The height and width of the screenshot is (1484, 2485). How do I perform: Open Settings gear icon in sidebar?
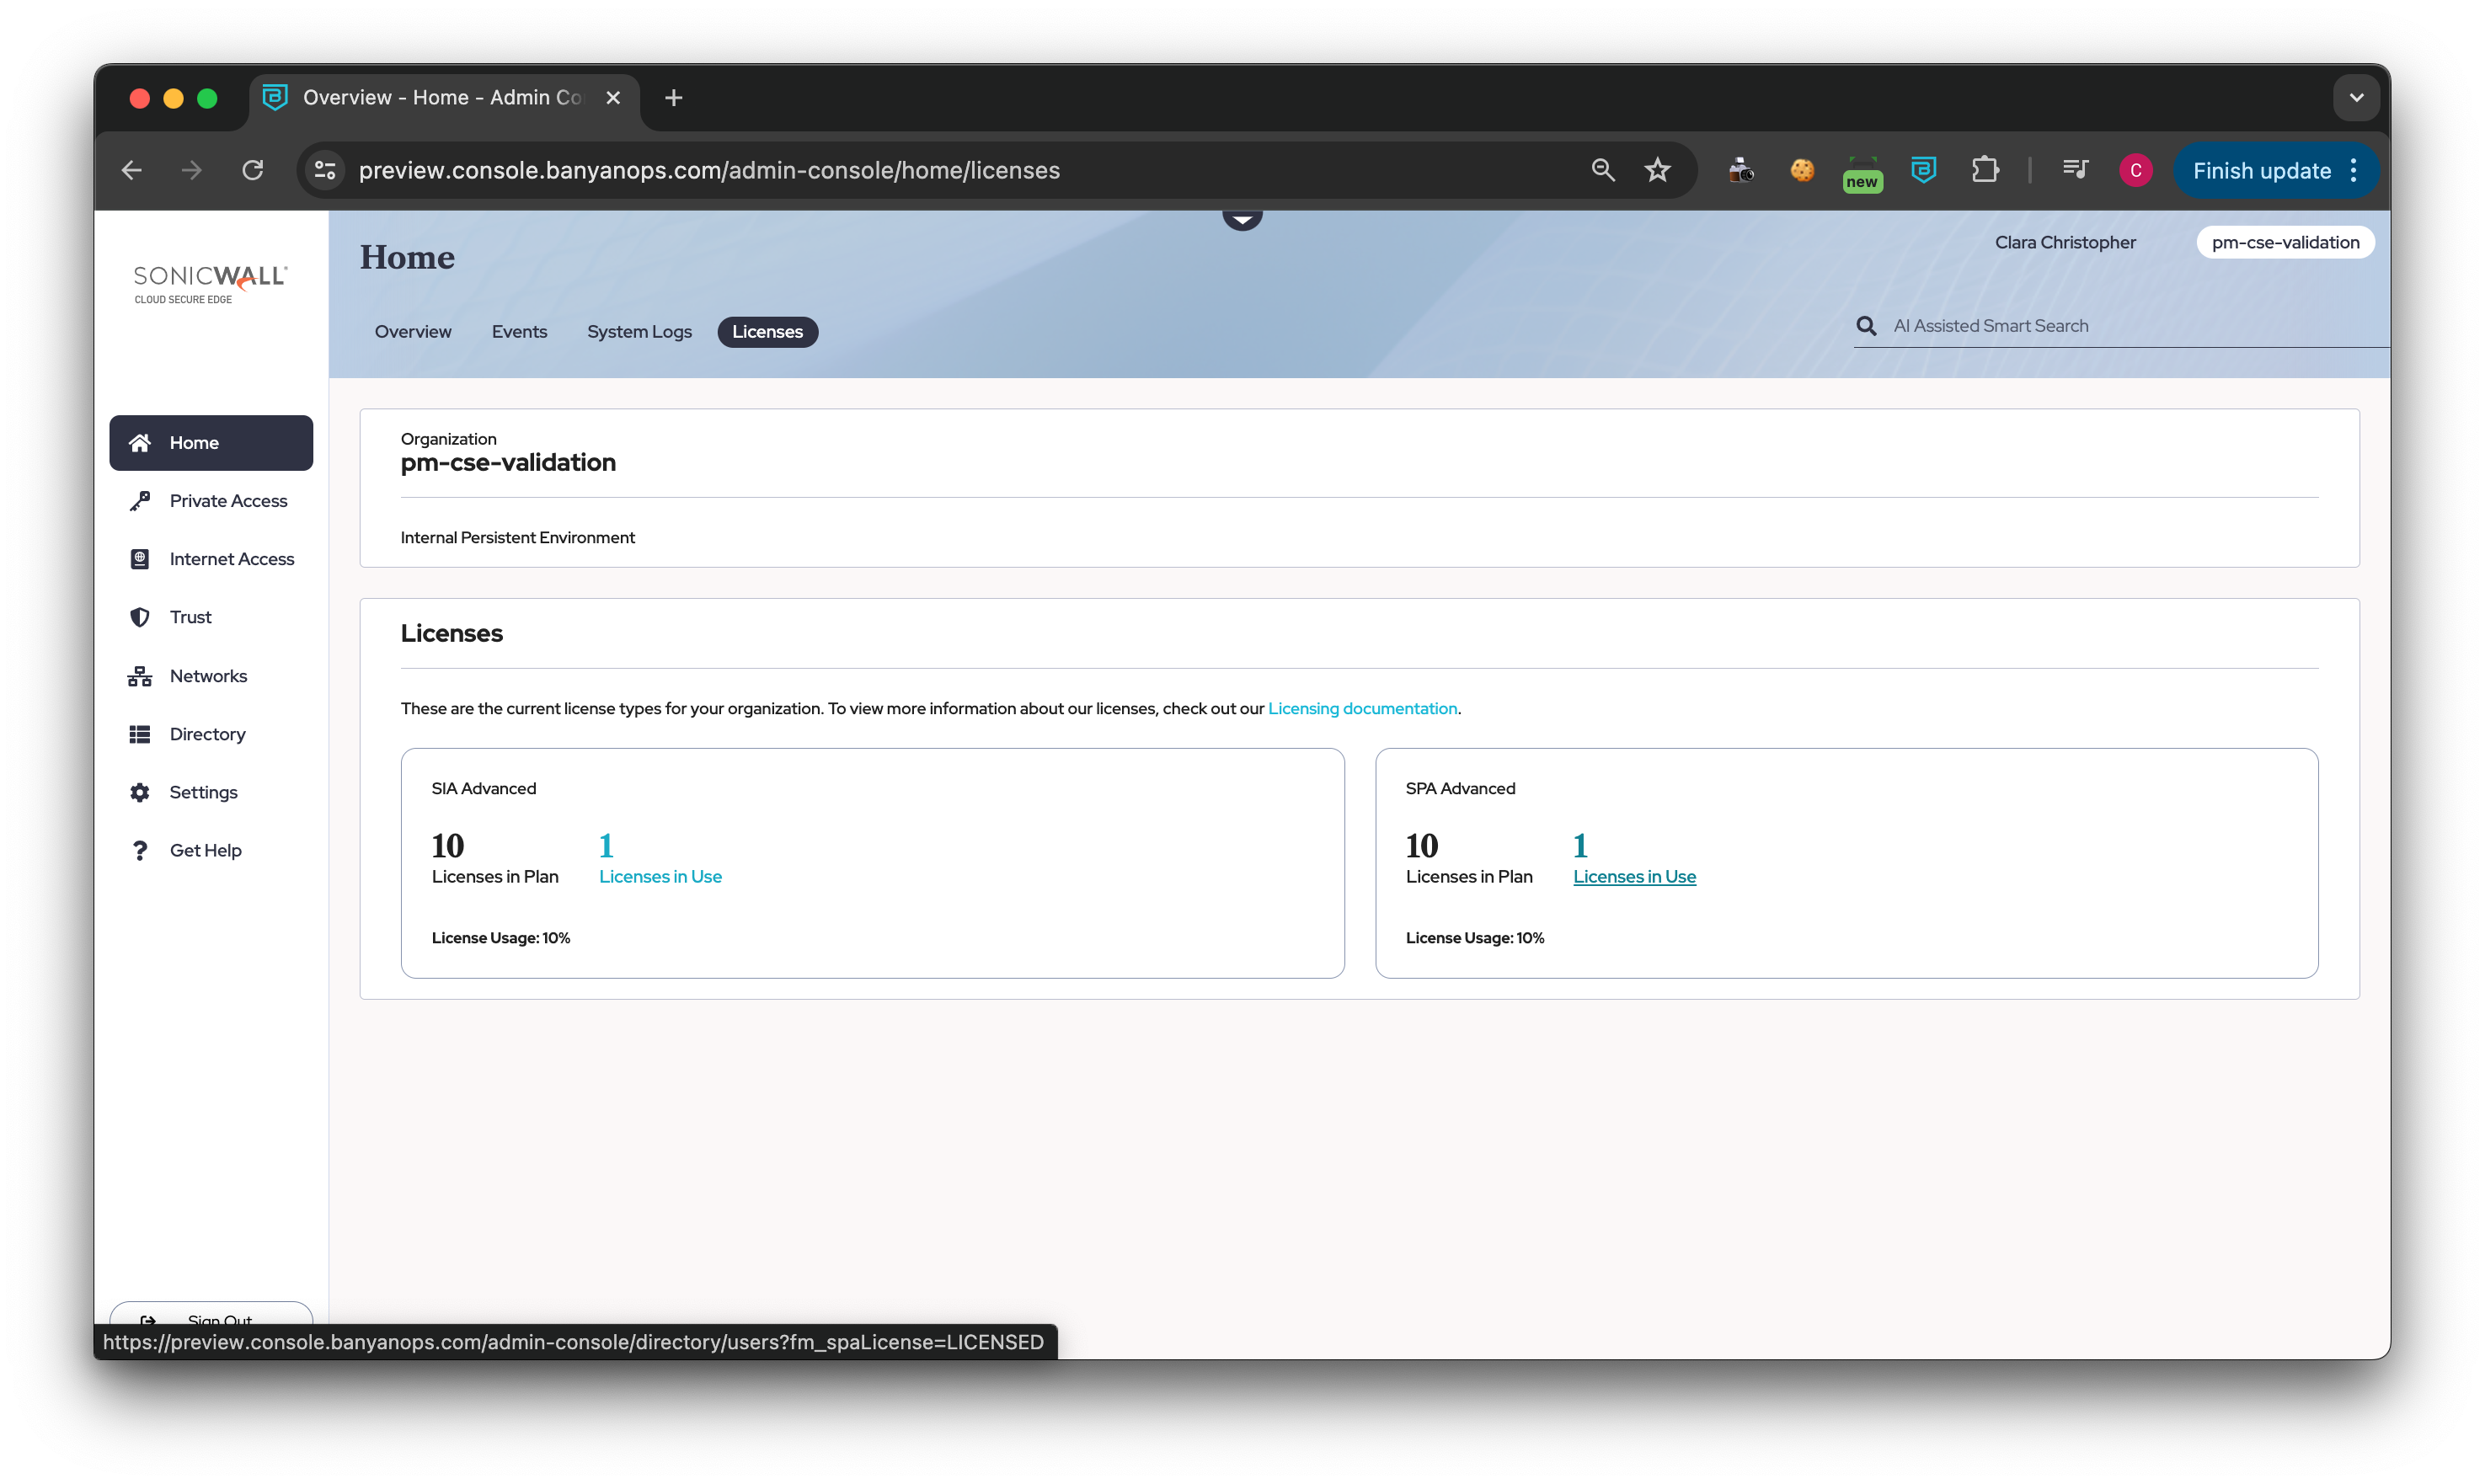point(140,792)
